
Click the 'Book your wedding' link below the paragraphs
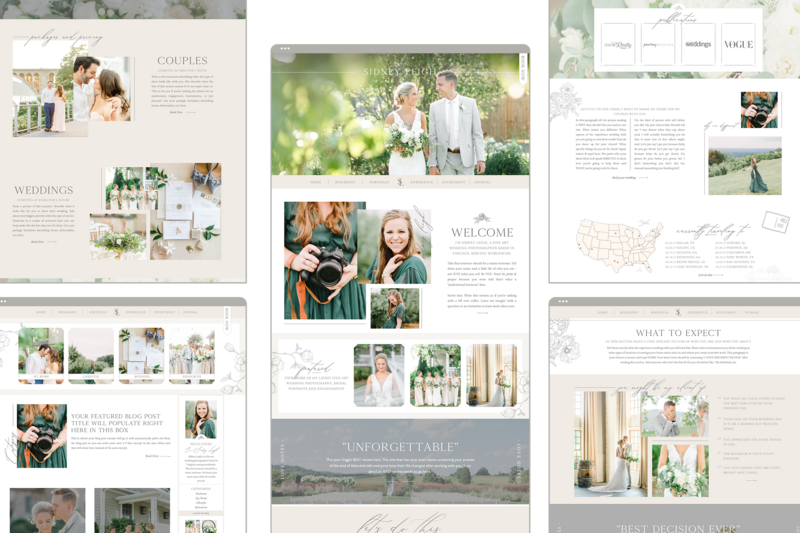(x=623, y=177)
